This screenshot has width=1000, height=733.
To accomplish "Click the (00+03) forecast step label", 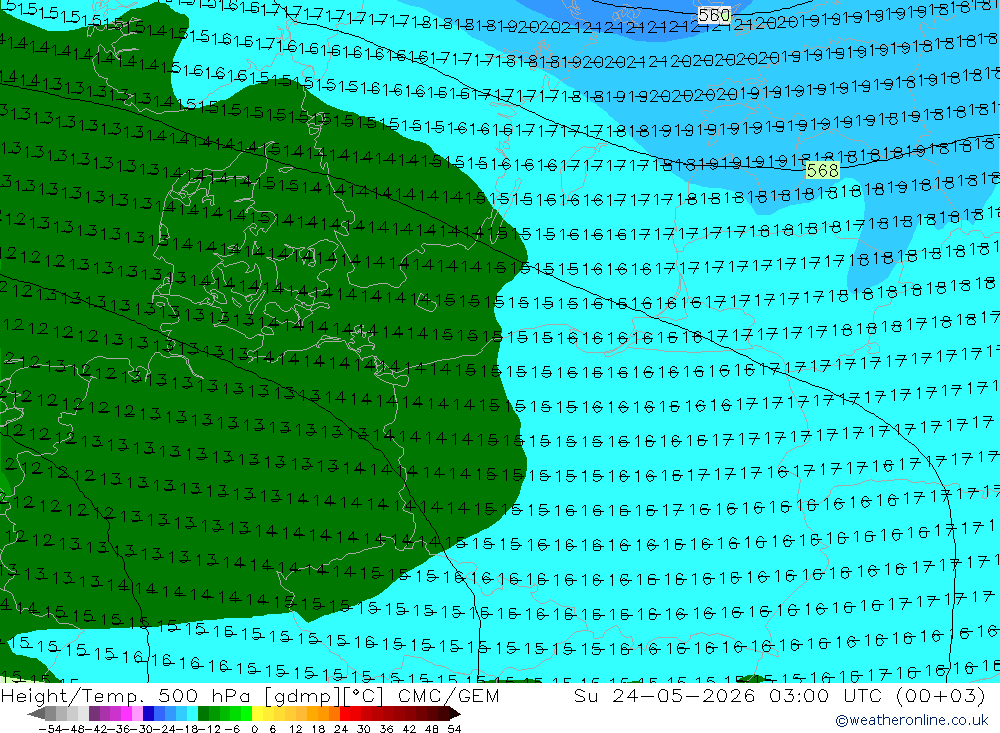I will click(941, 695).
